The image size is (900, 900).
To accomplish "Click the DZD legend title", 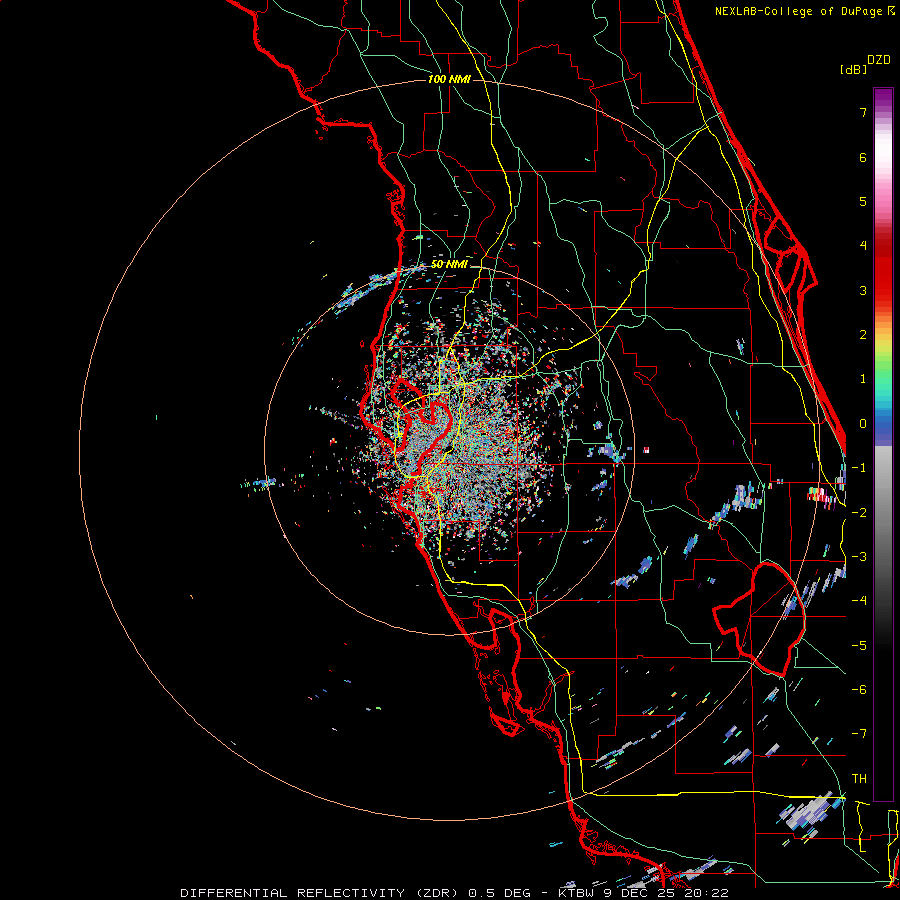I will pyautogui.click(x=878, y=60).
